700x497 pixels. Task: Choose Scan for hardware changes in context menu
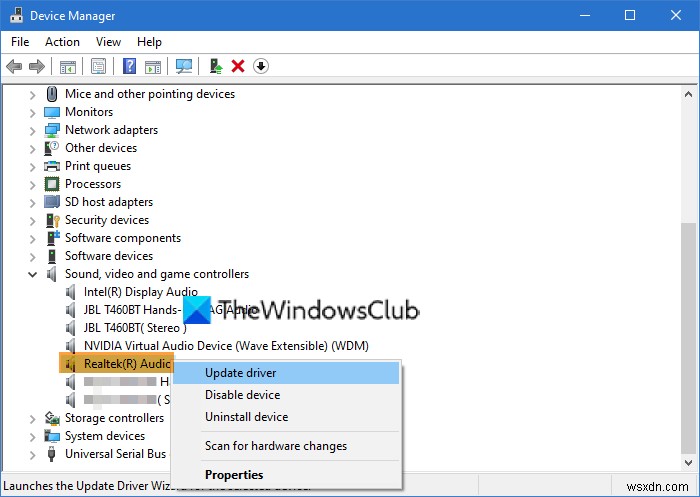pos(286,446)
